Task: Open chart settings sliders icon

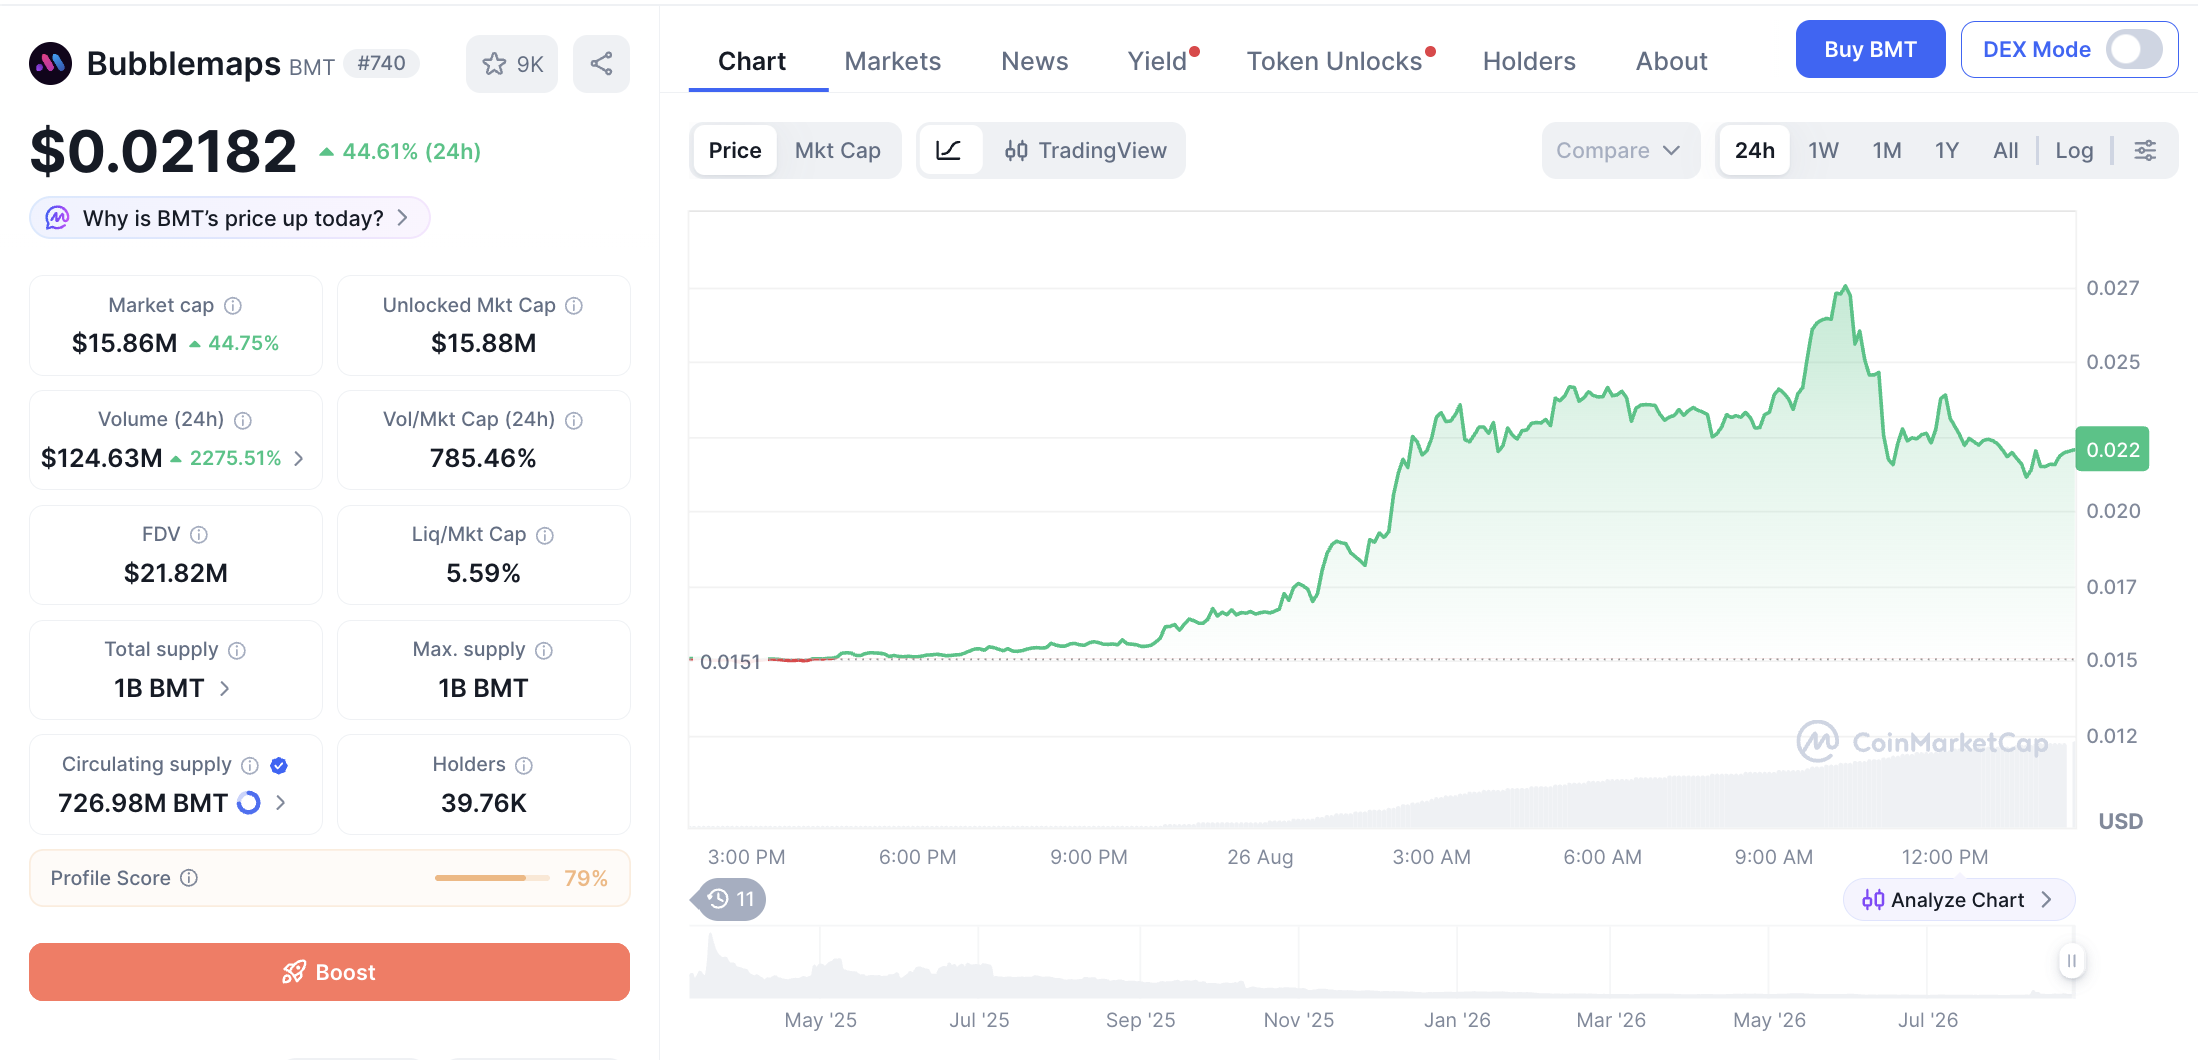Action: pos(2145,151)
